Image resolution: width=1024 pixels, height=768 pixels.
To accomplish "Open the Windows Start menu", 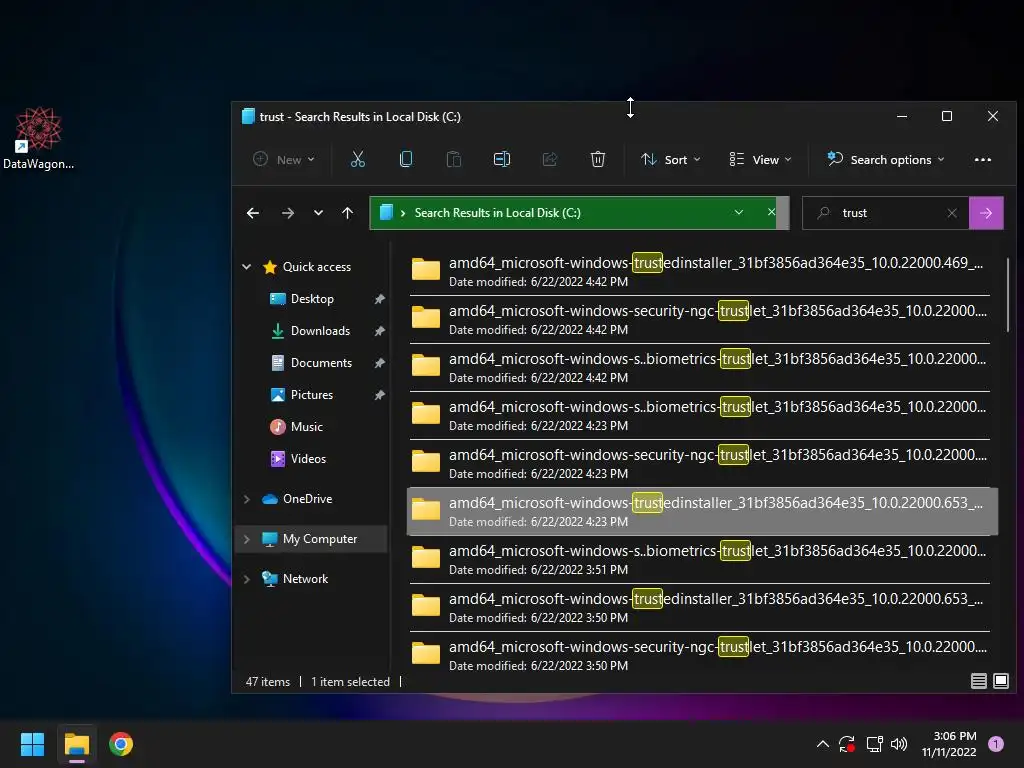I will click(x=32, y=744).
